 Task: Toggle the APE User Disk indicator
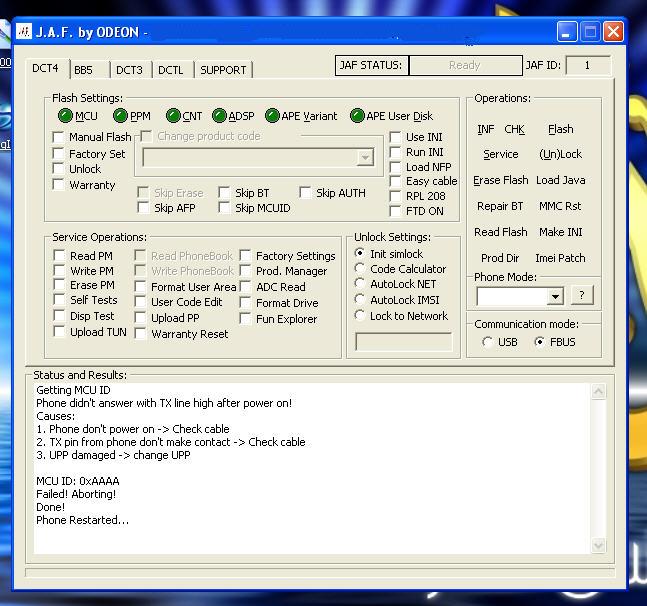pyautogui.click(x=357, y=116)
